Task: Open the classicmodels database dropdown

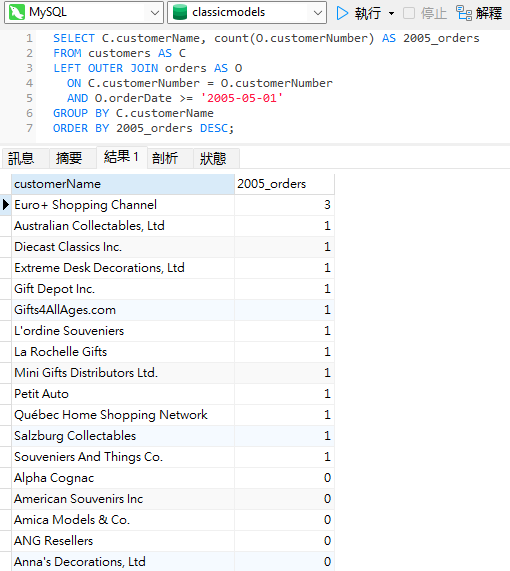Action: tap(247, 13)
